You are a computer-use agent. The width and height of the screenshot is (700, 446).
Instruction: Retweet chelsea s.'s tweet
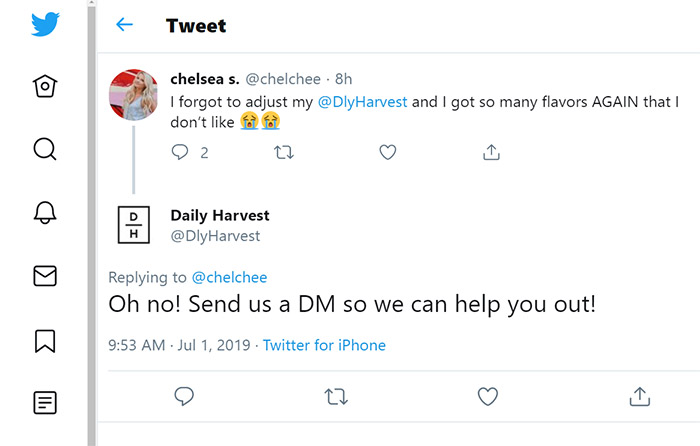284,153
